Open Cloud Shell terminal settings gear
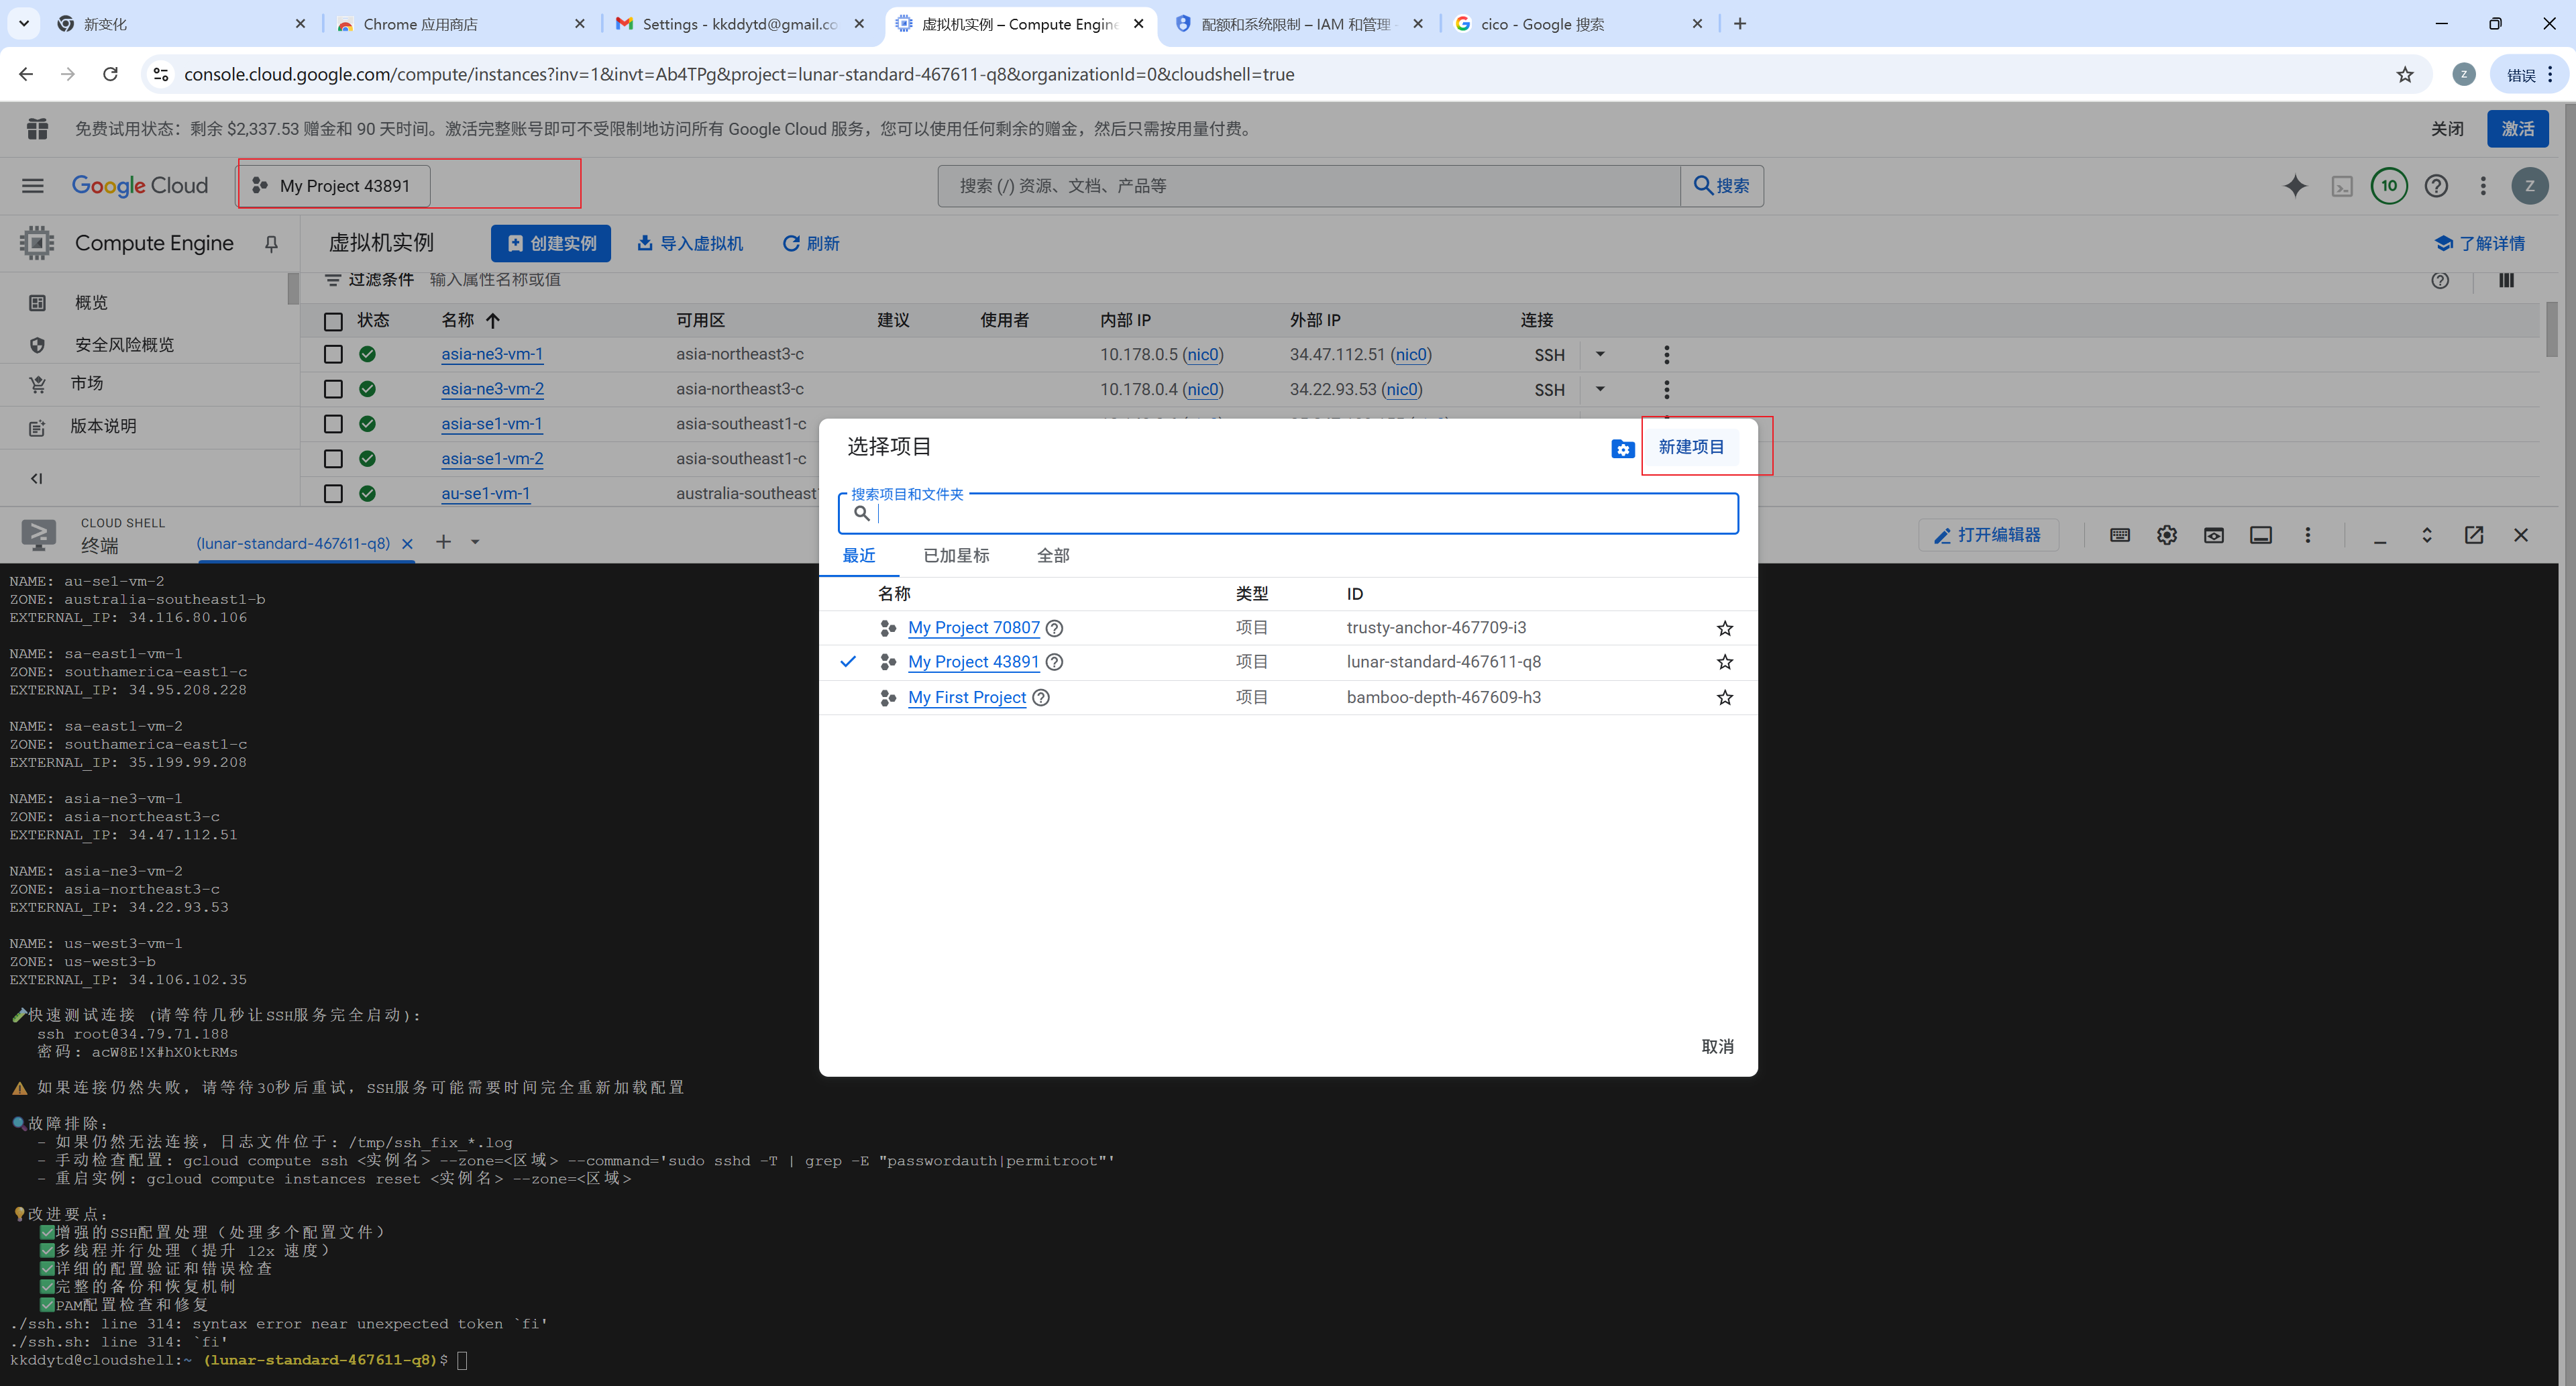The height and width of the screenshot is (1386, 2576). (x=2166, y=536)
